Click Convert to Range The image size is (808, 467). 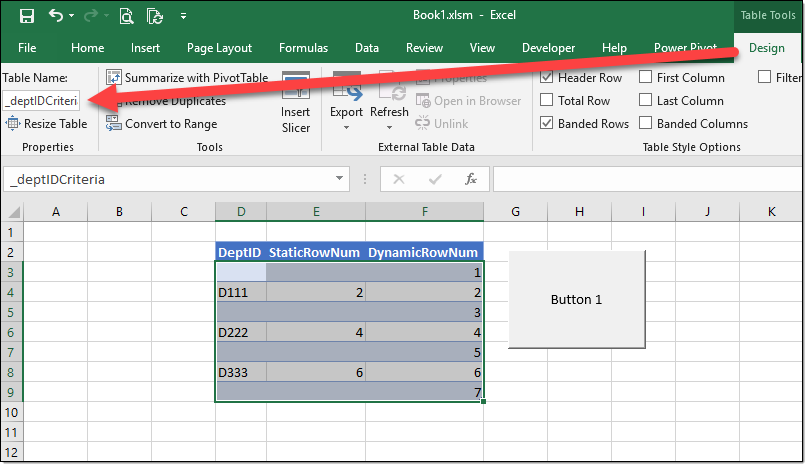(x=161, y=124)
